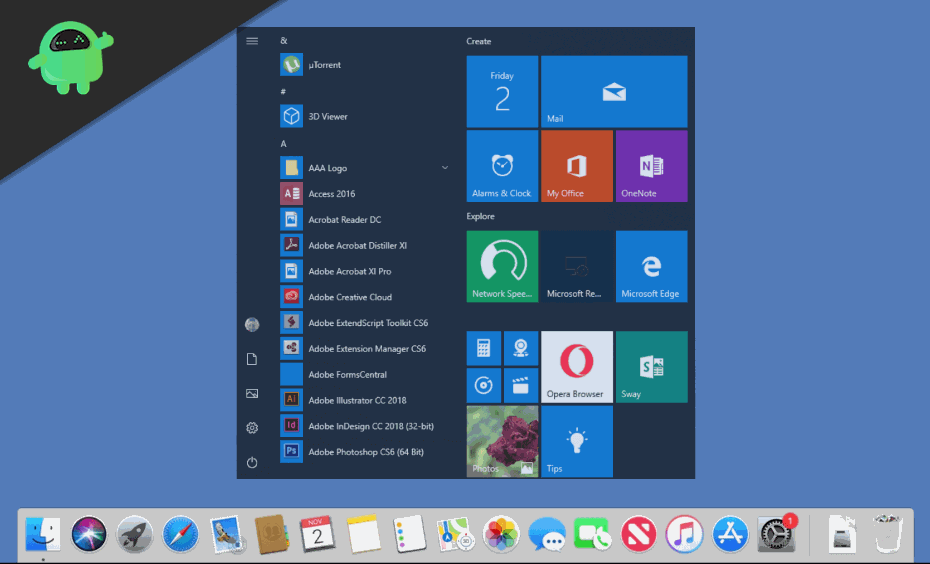Open the Power options button

[x=252, y=462]
